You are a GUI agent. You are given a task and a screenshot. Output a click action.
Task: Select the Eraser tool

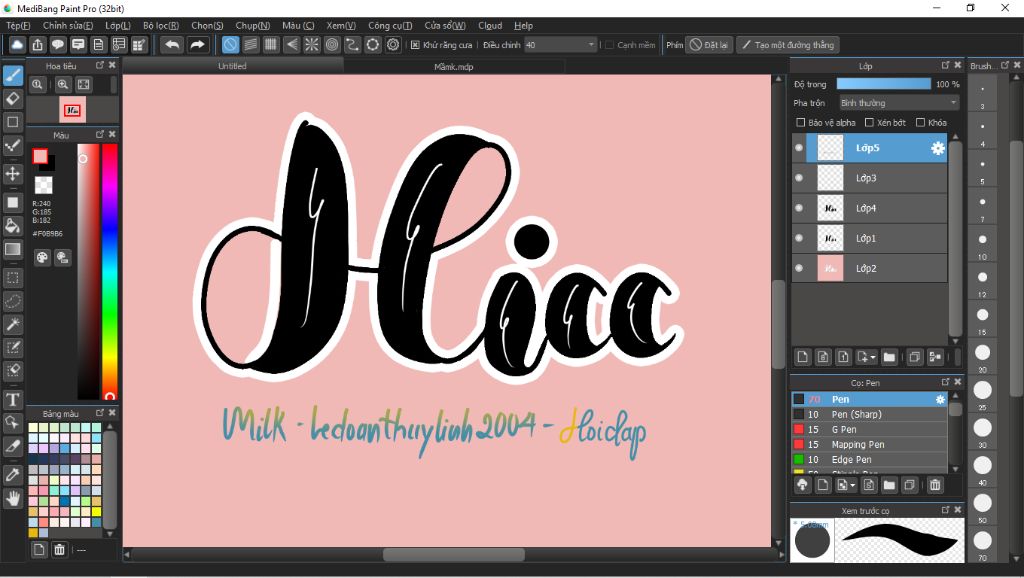(13, 99)
